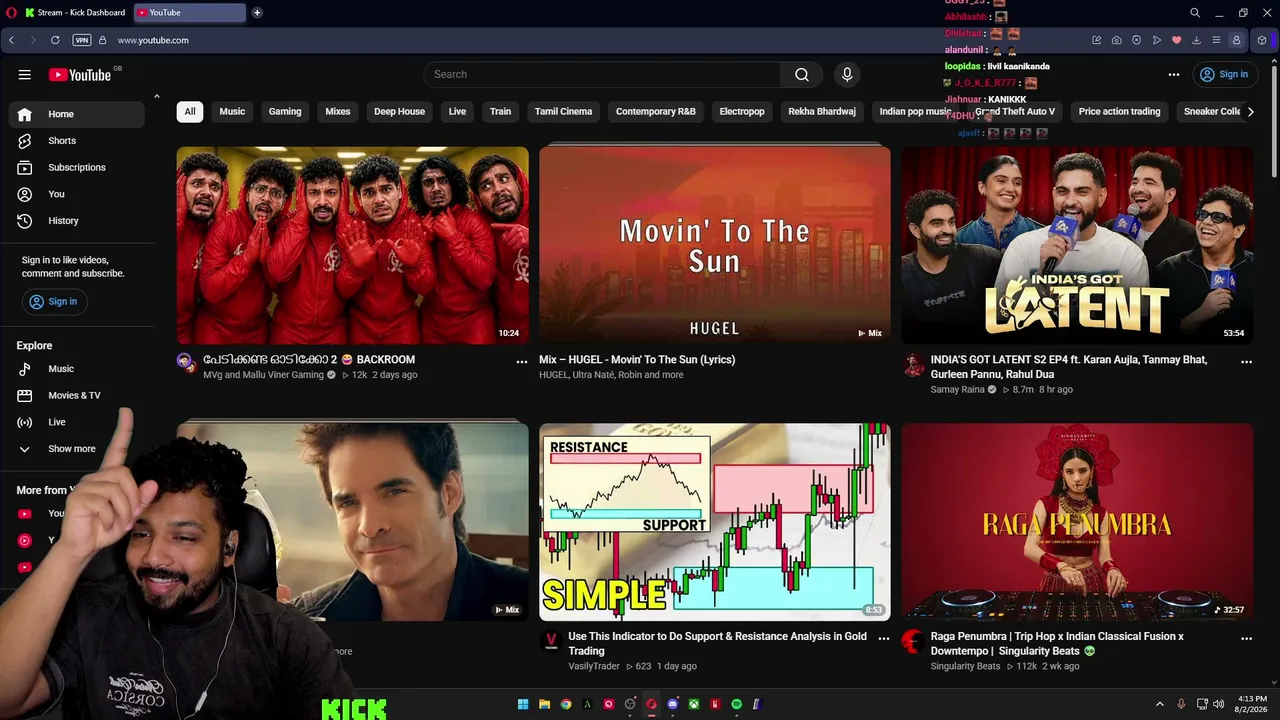The width and height of the screenshot is (1280, 720).
Task: Open Shorts from the sidebar
Action: click(77, 141)
